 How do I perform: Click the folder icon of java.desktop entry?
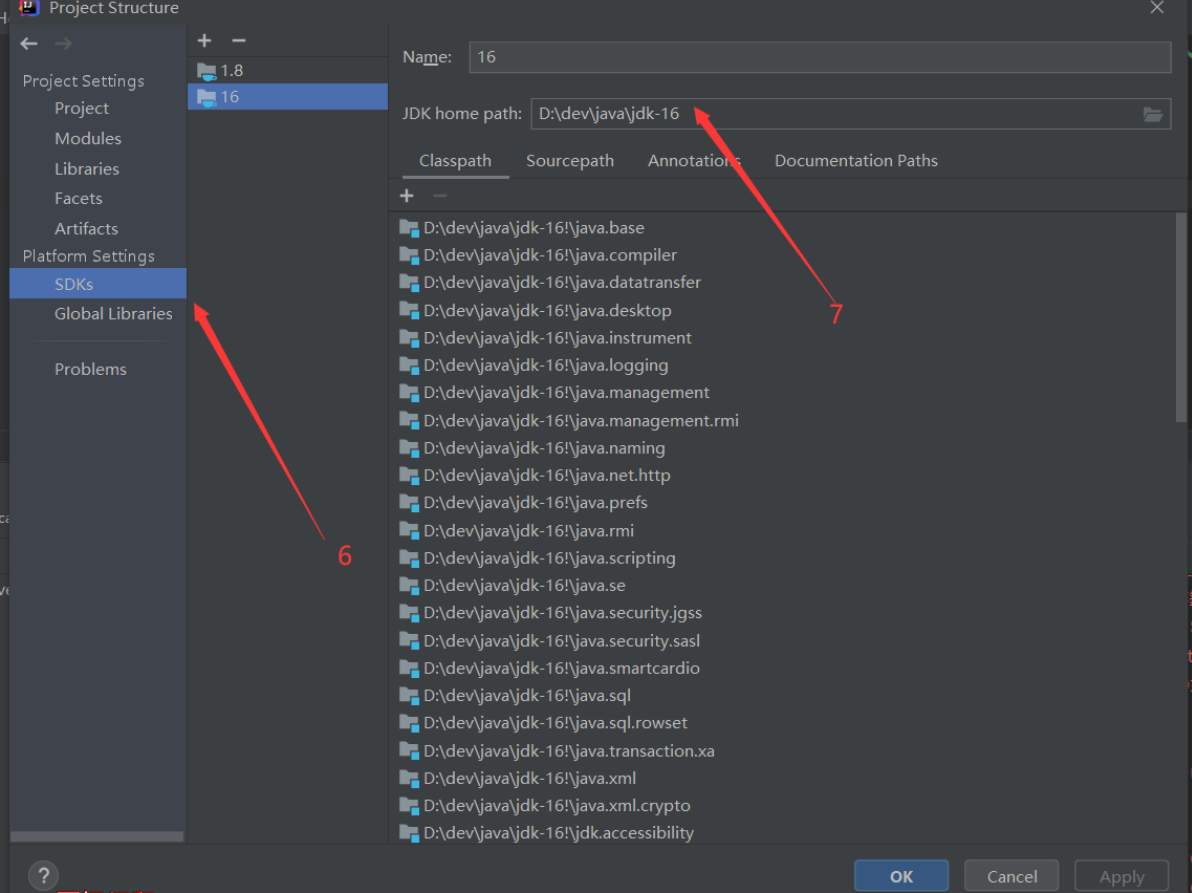click(x=409, y=311)
